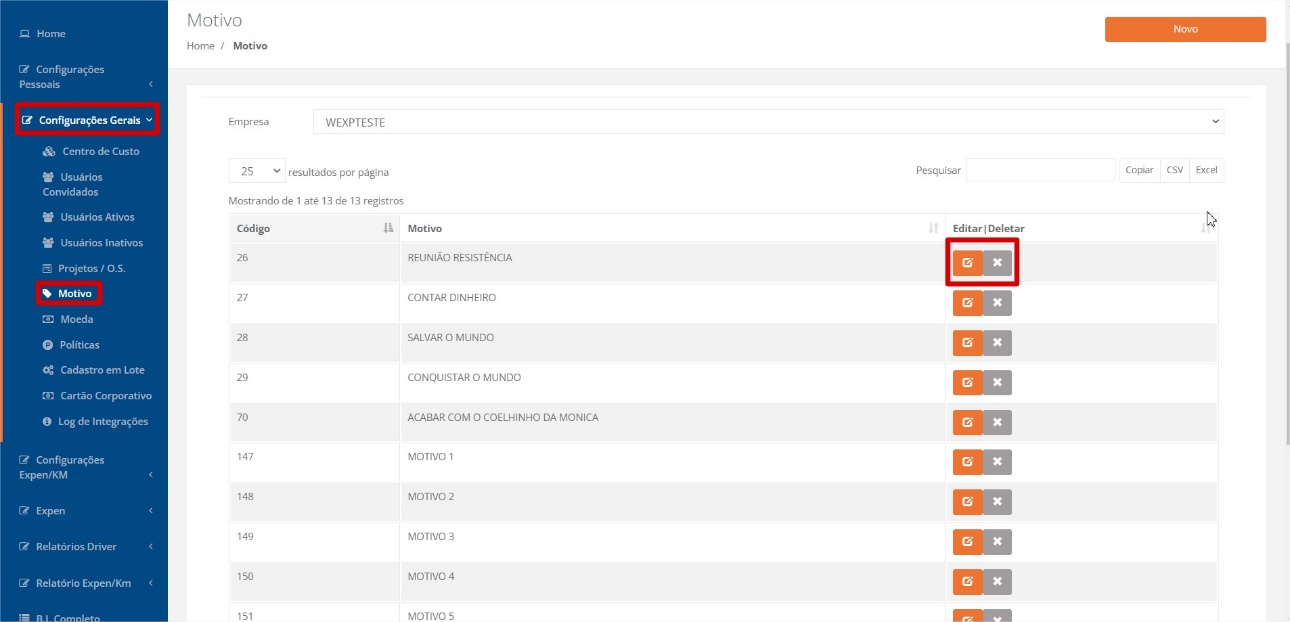Click the Políticas circle icon
This screenshot has height=622, width=1290.
tap(48, 345)
